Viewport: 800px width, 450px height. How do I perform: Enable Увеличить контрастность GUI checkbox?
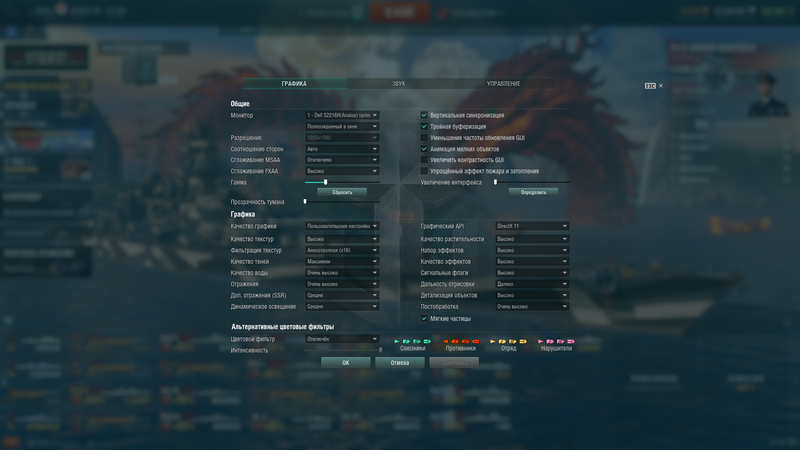coord(424,160)
